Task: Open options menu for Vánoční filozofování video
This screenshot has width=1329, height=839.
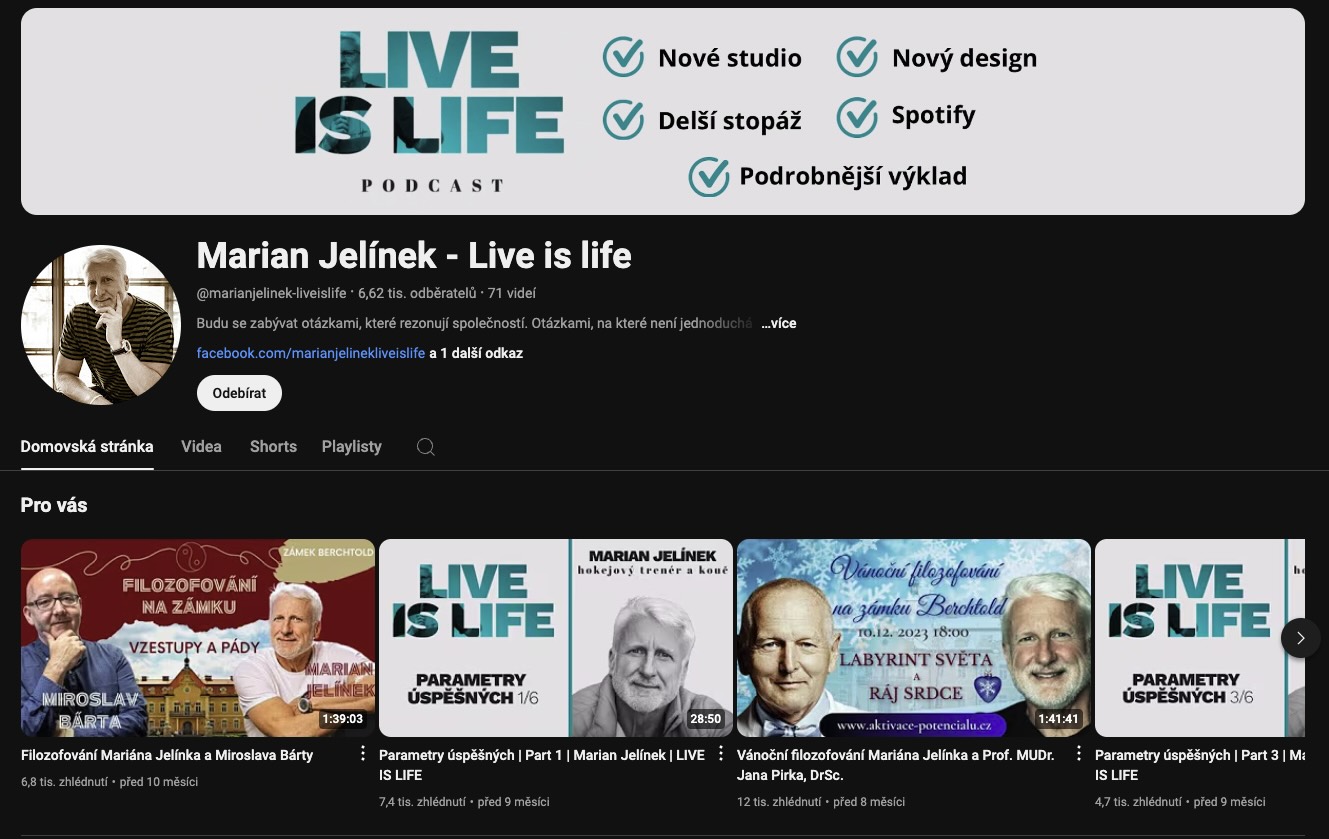Action: 1079,754
